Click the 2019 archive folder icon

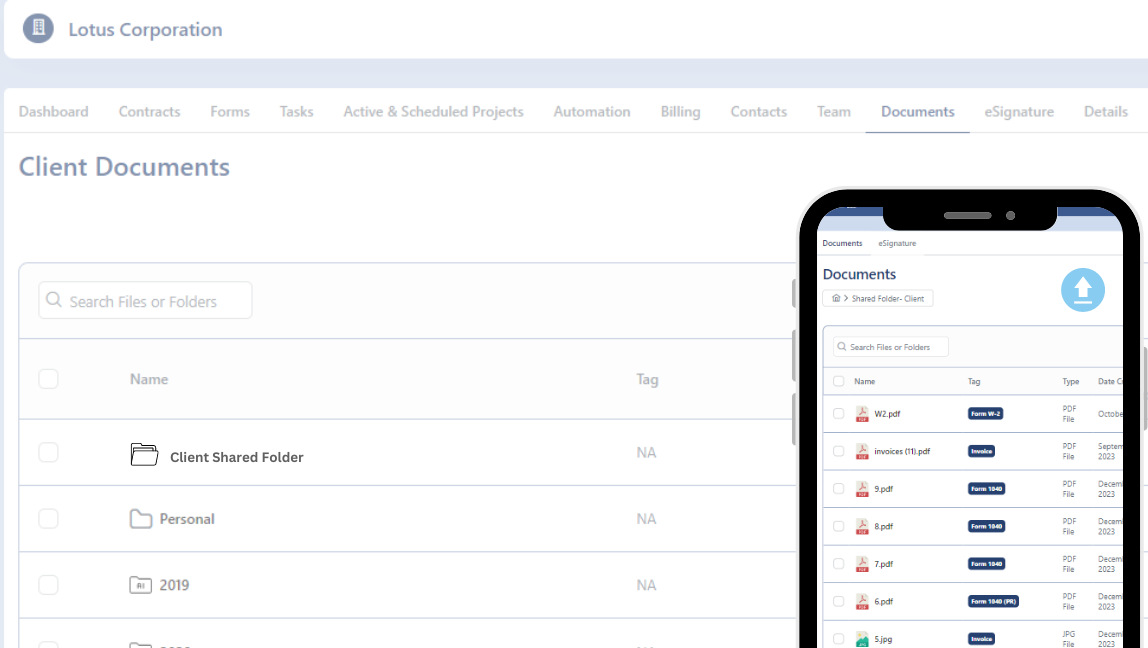[140, 584]
